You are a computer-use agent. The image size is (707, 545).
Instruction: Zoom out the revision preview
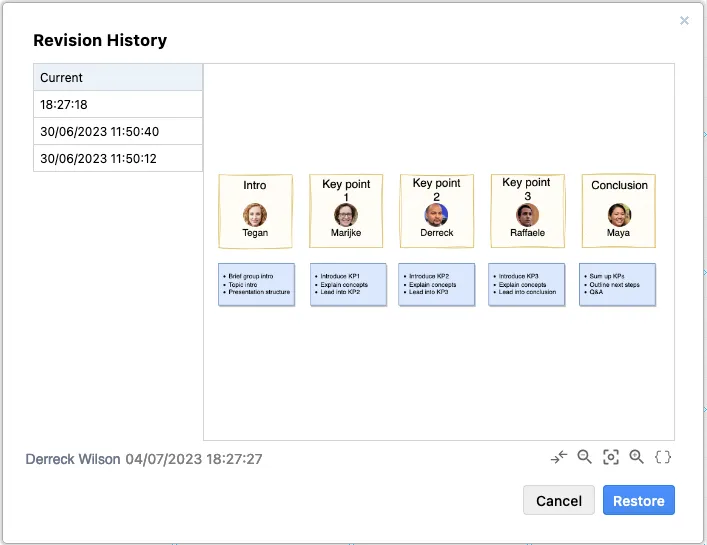[x=585, y=457]
